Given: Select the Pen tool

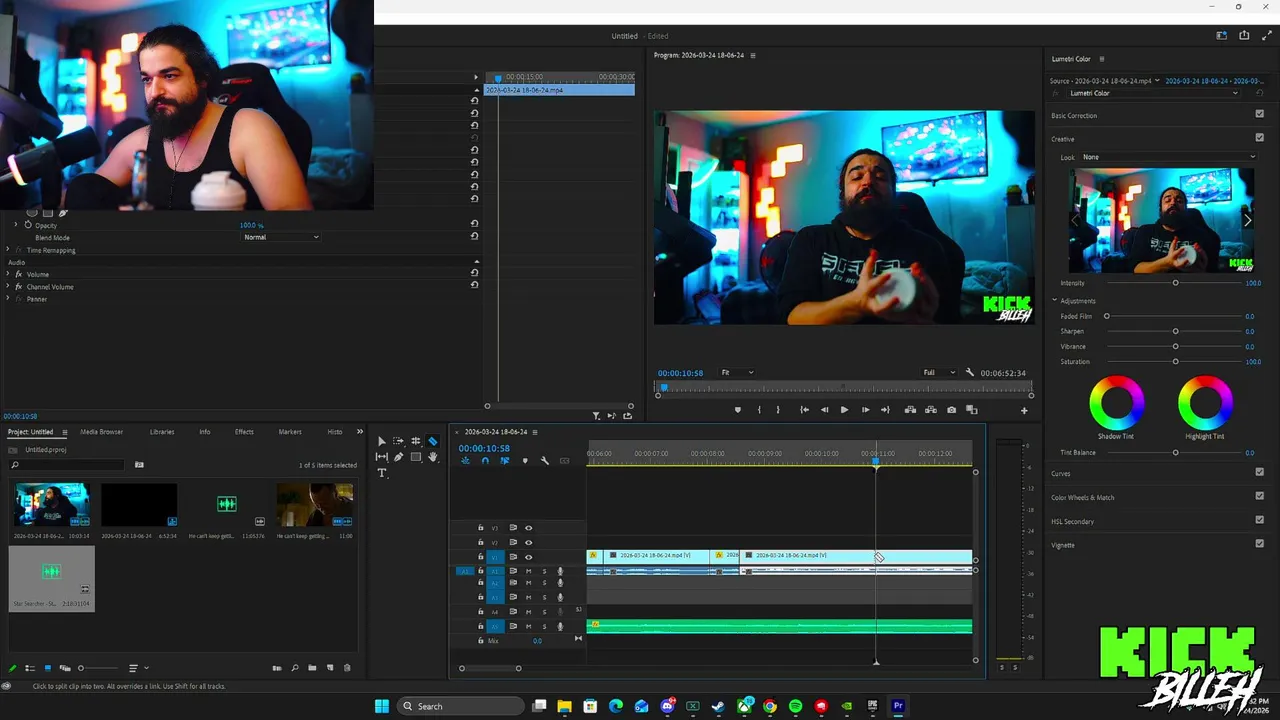Looking at the screenshot, I should pos(398,457).
